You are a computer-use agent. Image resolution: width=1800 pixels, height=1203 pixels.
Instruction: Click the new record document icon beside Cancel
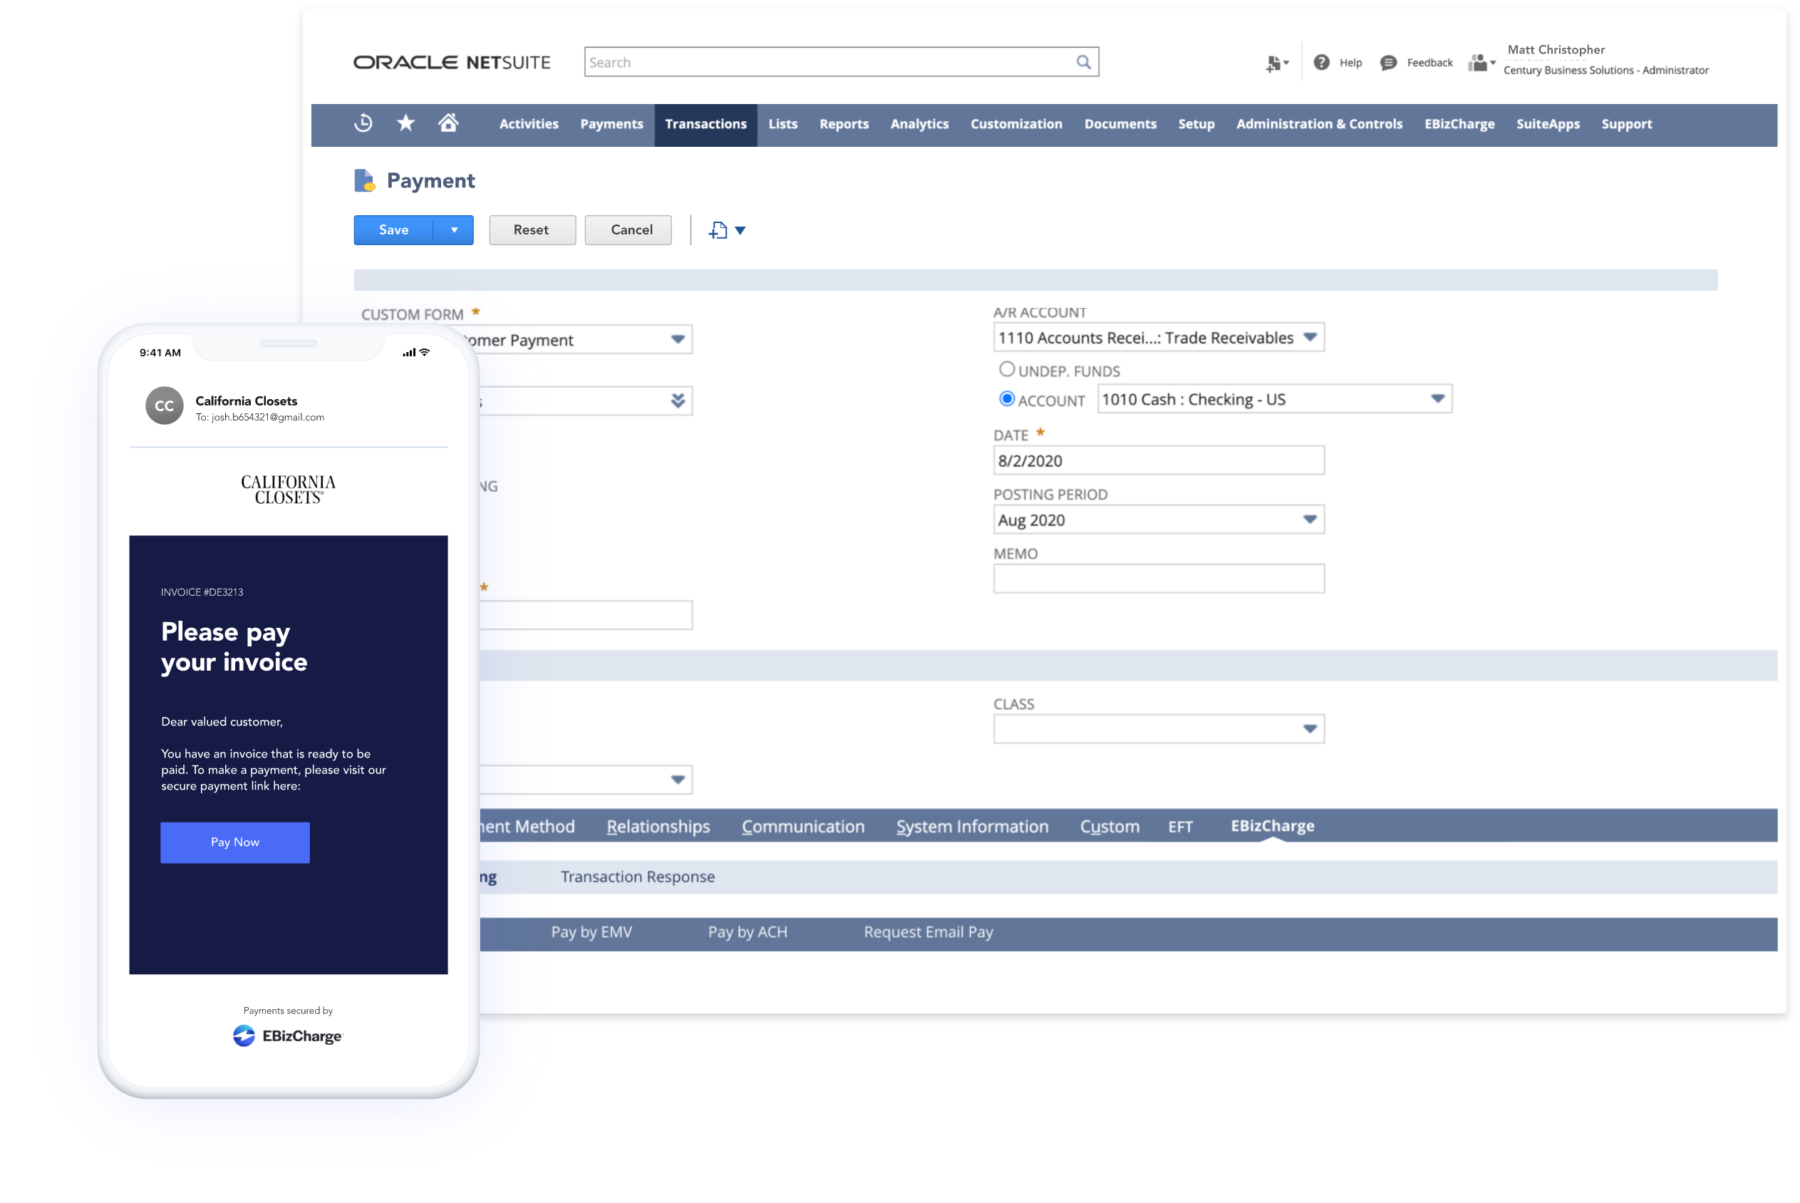pos(717,229)
